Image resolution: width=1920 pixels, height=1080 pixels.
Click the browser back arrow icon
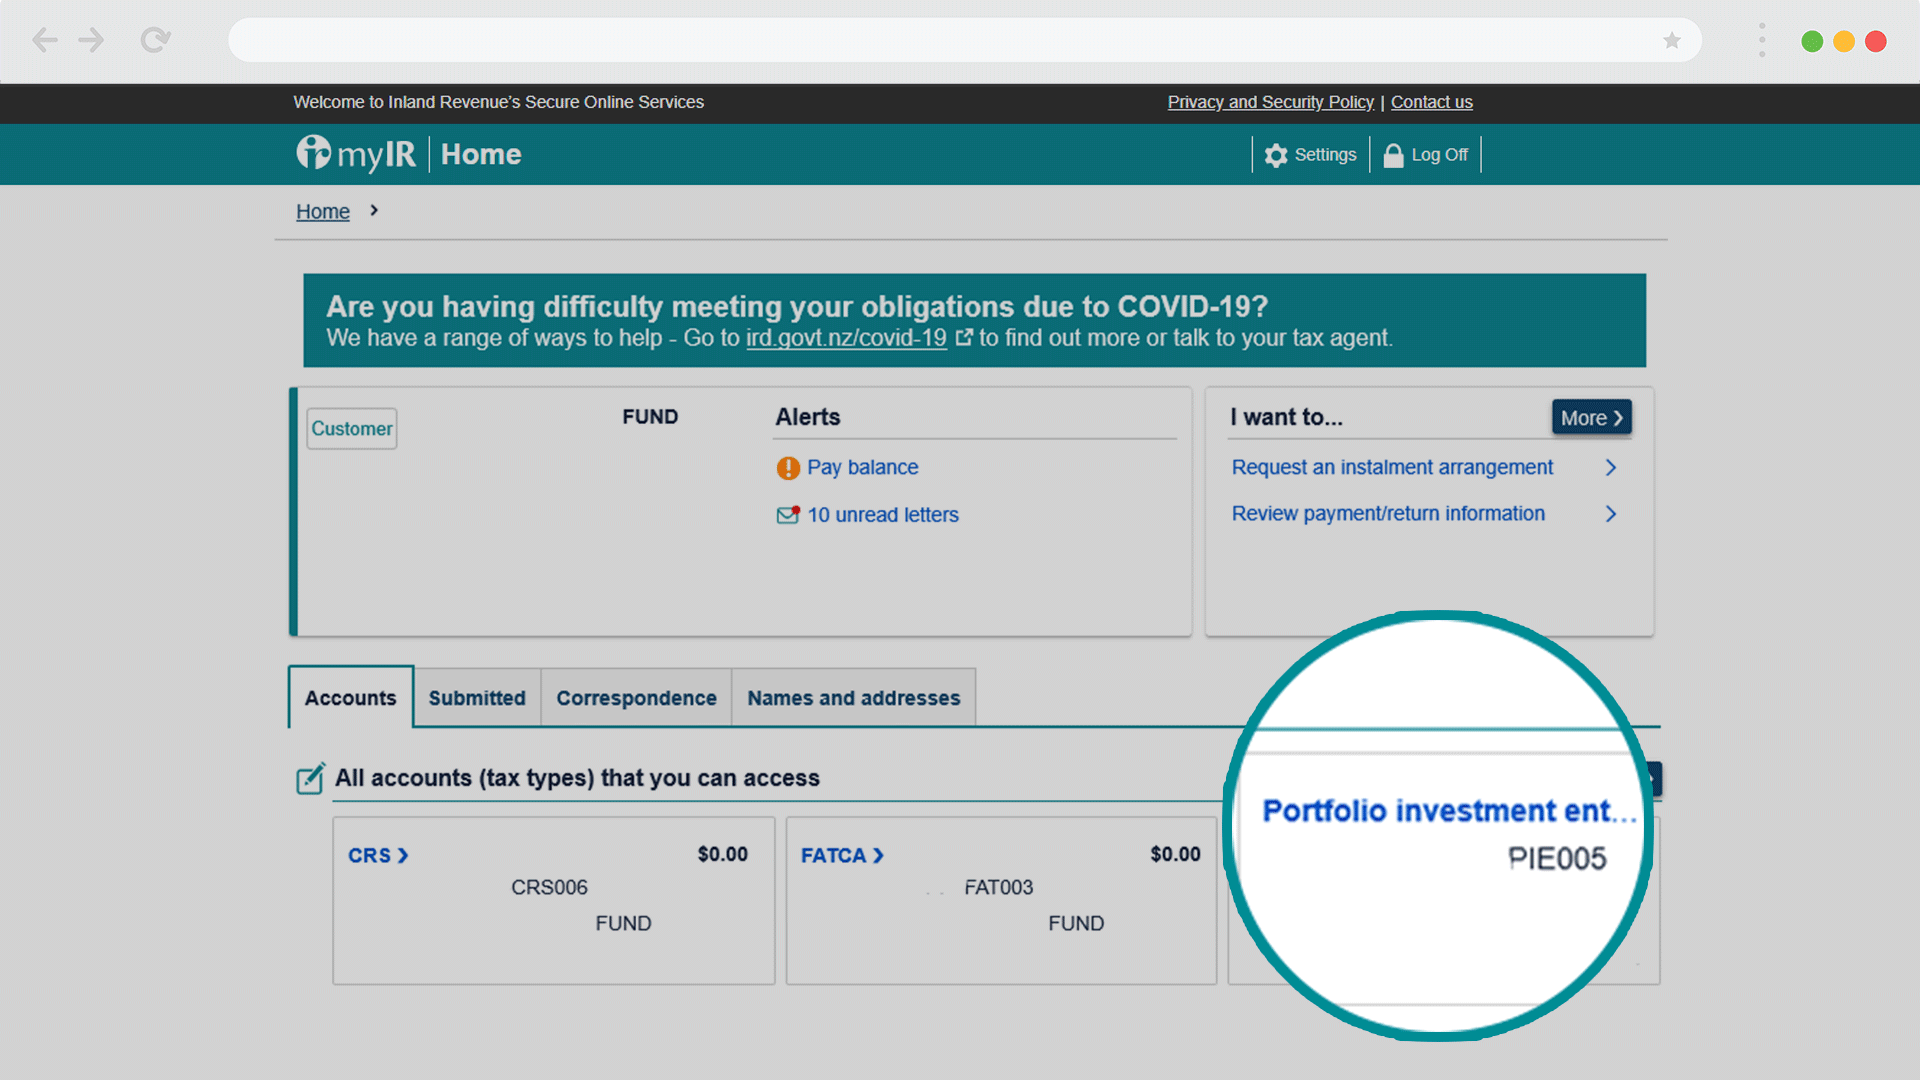coord(44,40)
